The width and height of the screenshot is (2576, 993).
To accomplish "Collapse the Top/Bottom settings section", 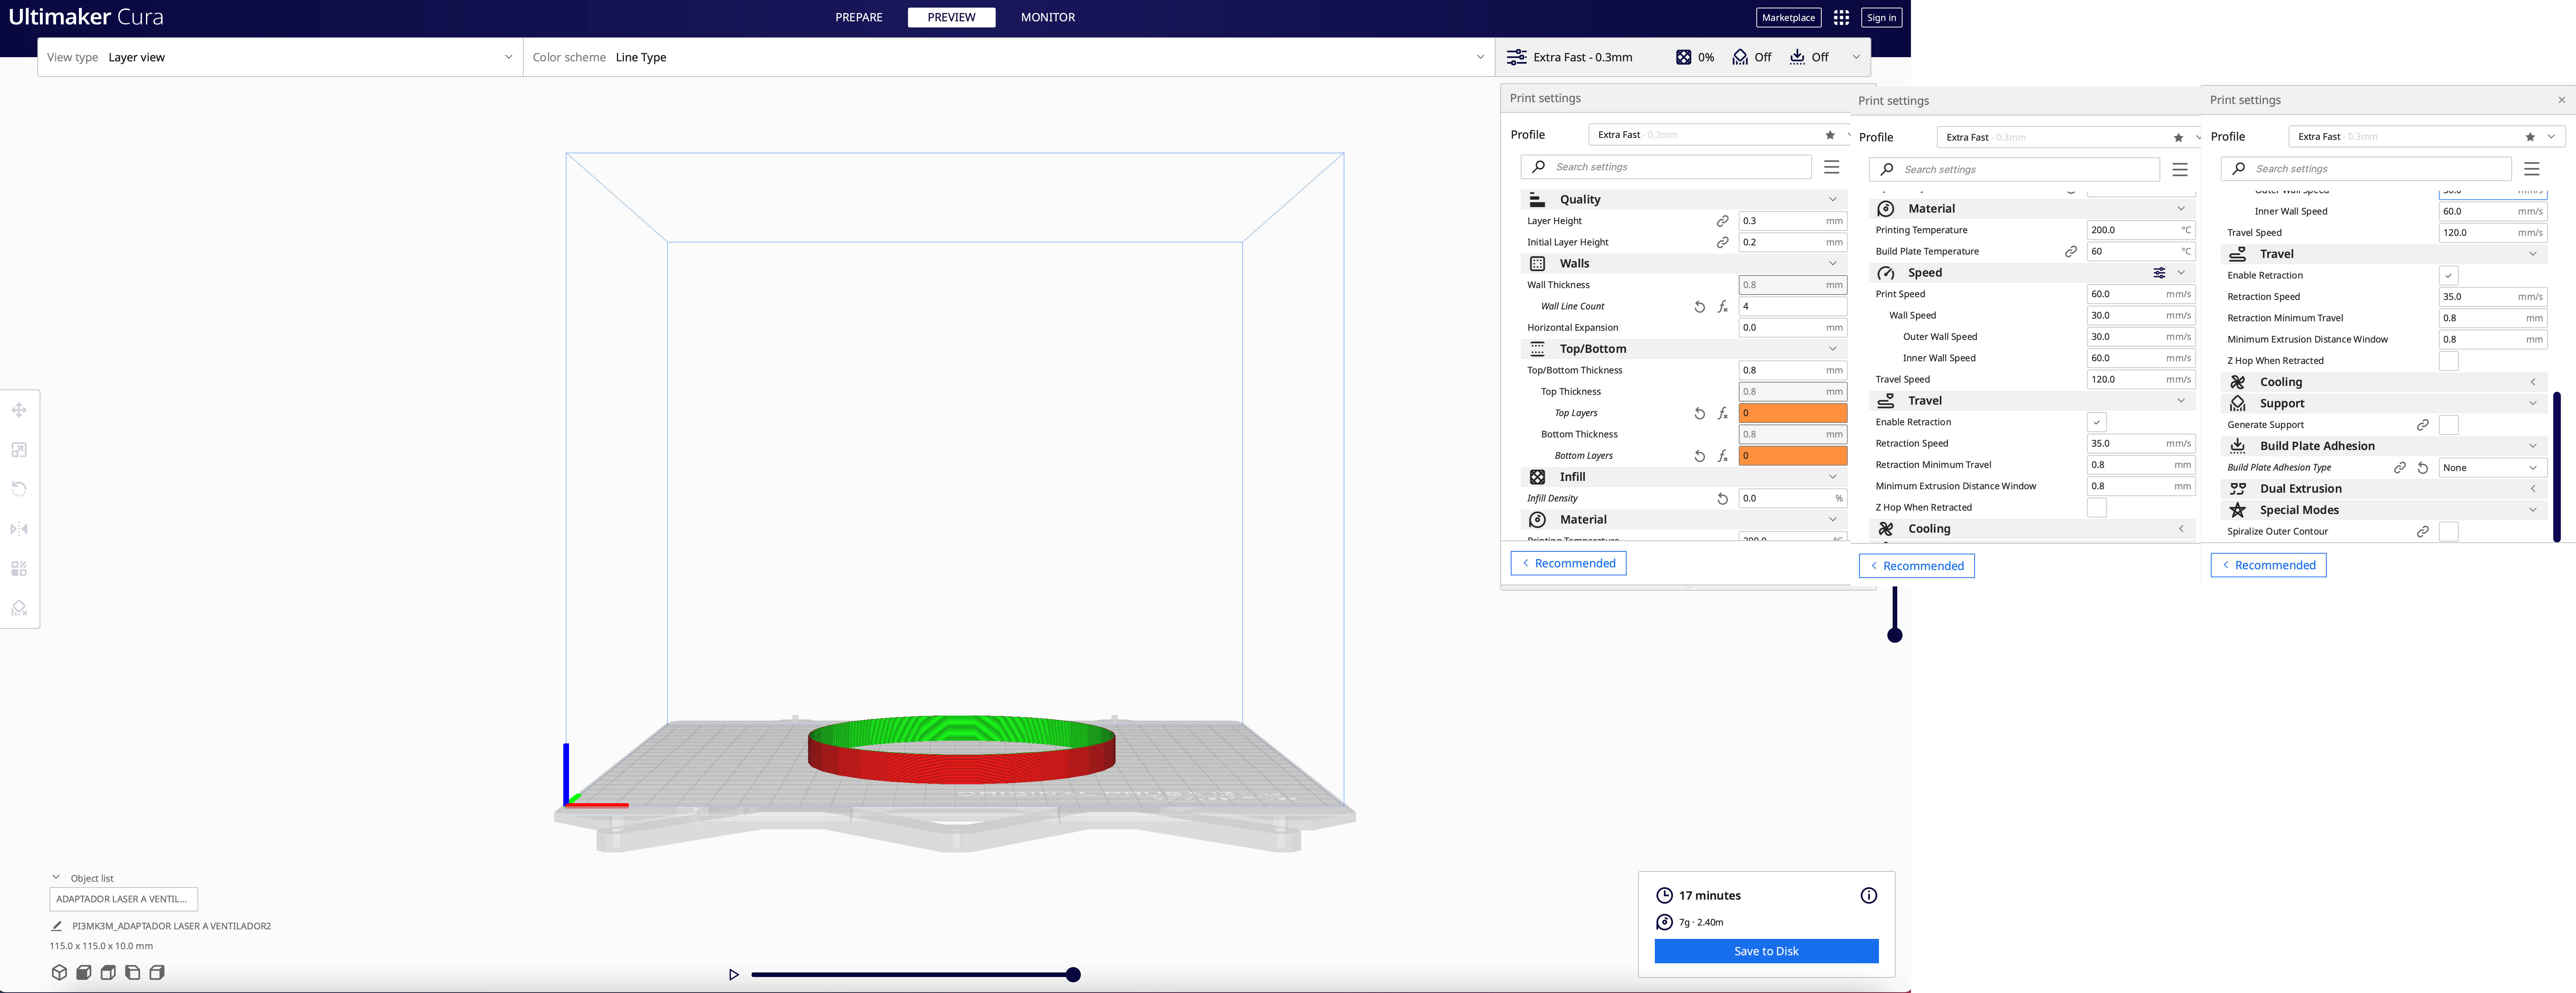I will coord(1684,349).
